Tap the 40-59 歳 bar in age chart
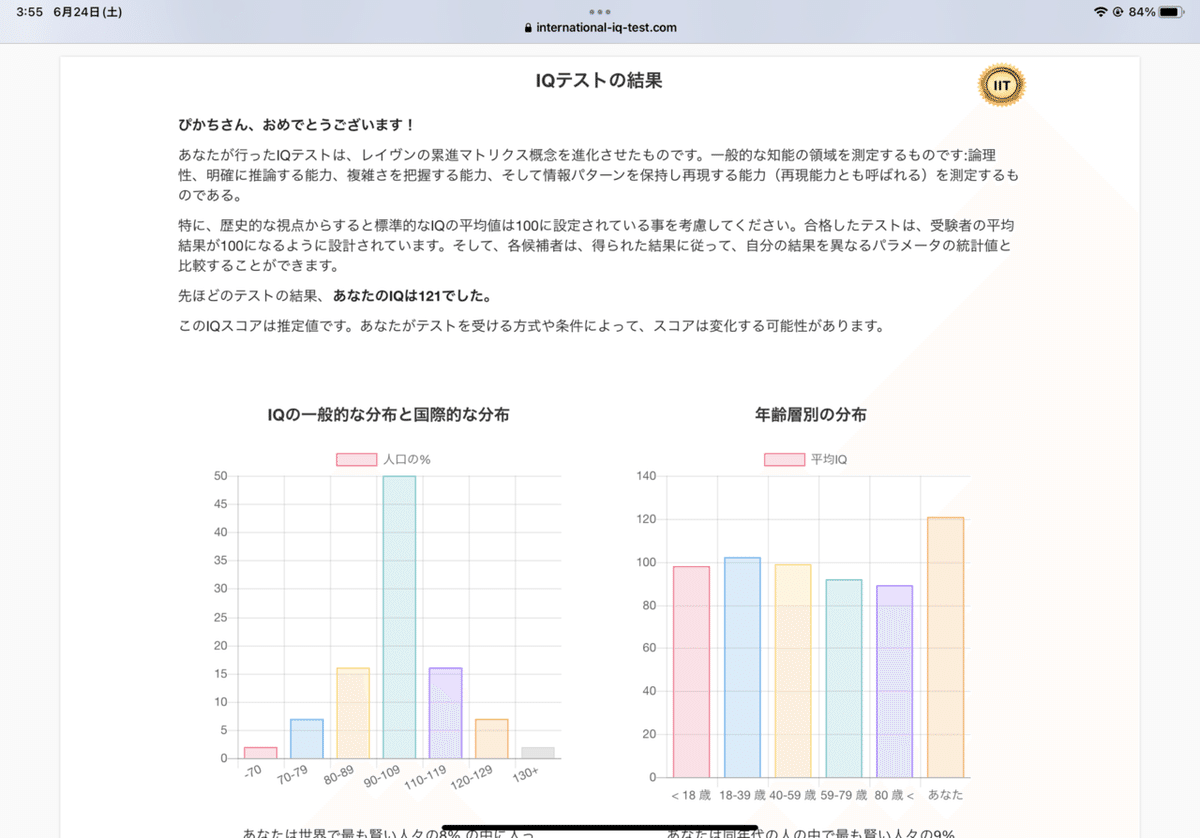1200x838 pixels. (x=793, y=671)
